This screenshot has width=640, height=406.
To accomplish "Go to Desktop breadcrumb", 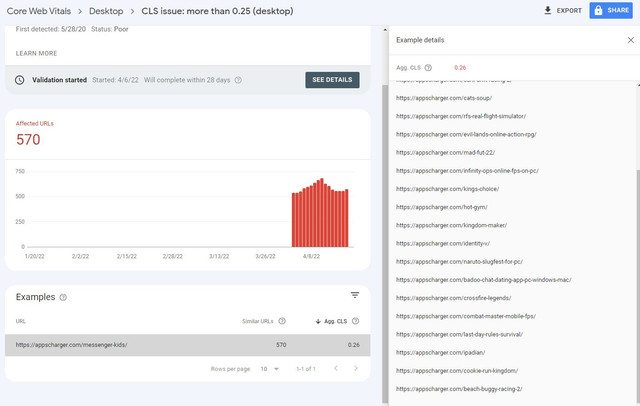I will (106, 11).
